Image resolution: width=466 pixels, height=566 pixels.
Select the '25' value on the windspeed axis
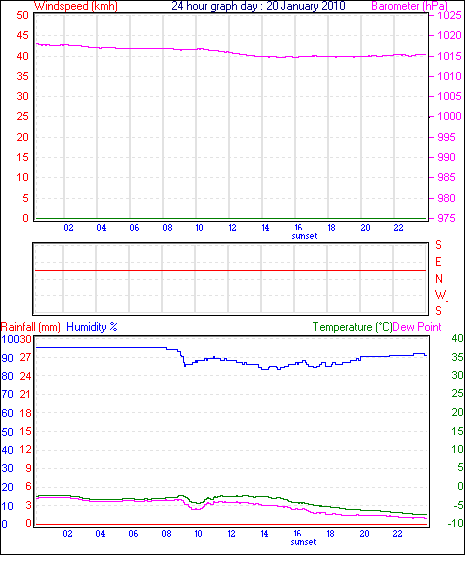(x=22, y=117)
